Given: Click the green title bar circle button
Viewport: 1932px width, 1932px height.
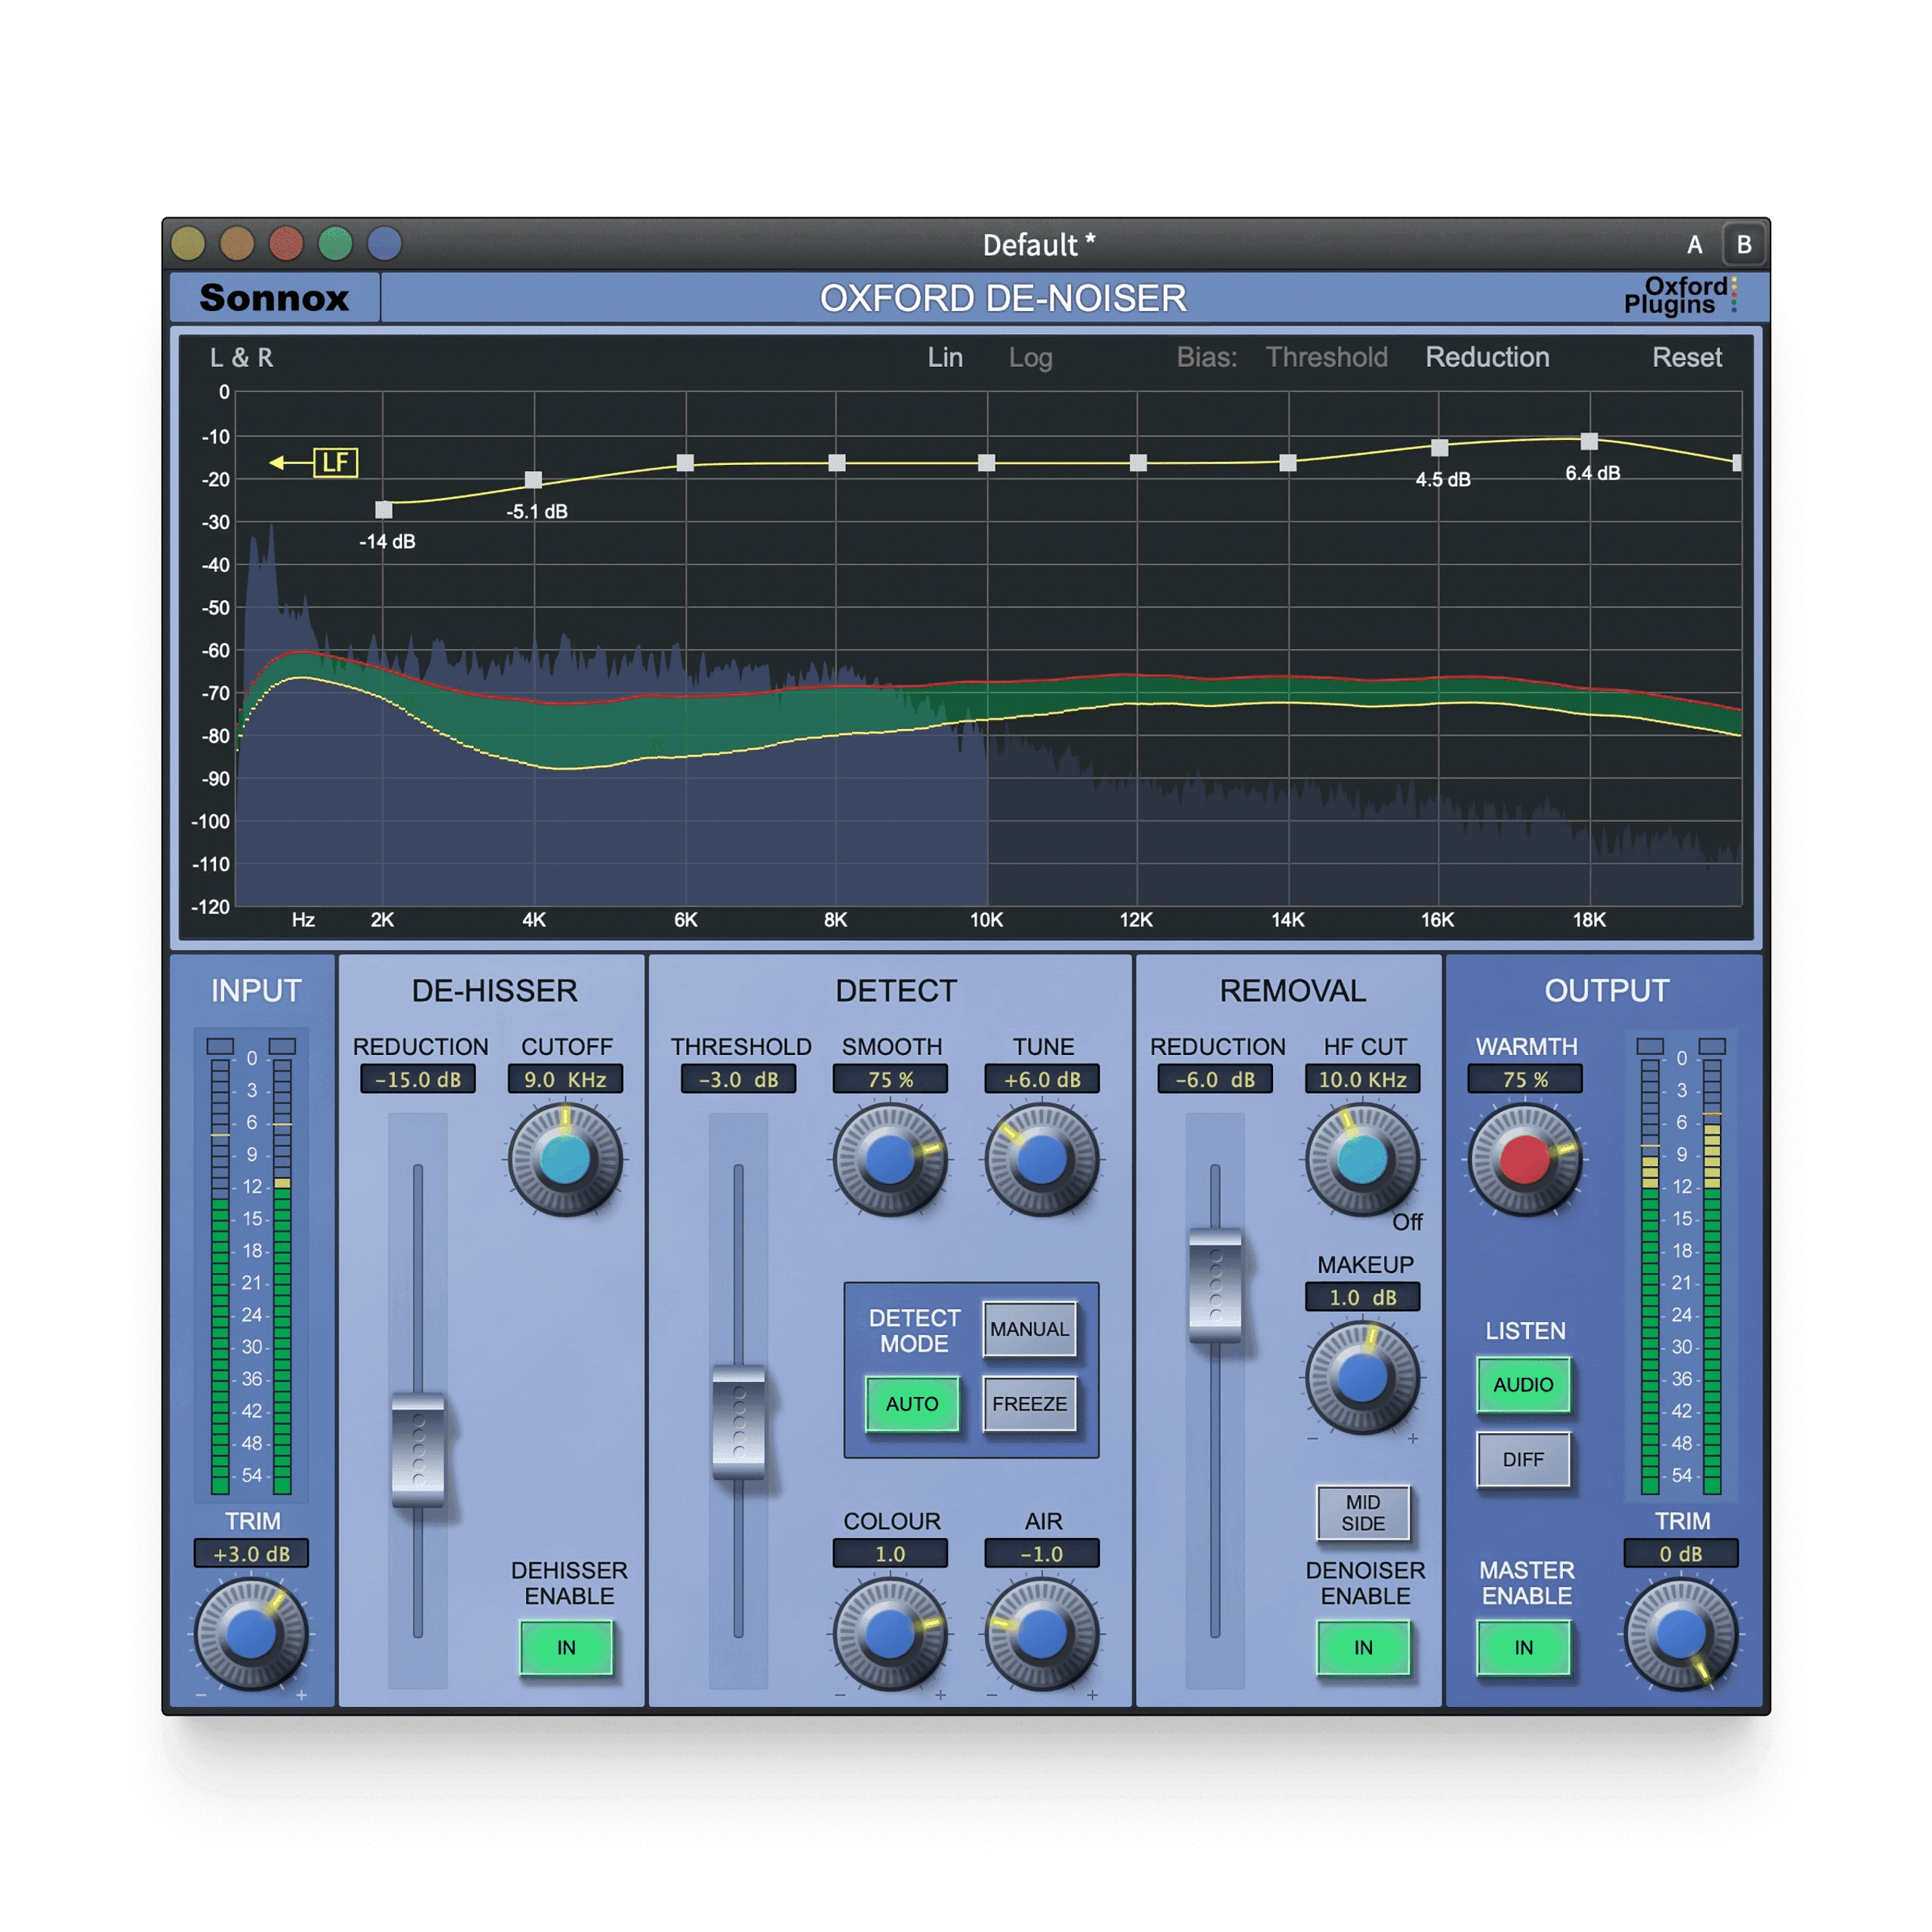Looking at the screenshot, I should click(x=335, y=243).
